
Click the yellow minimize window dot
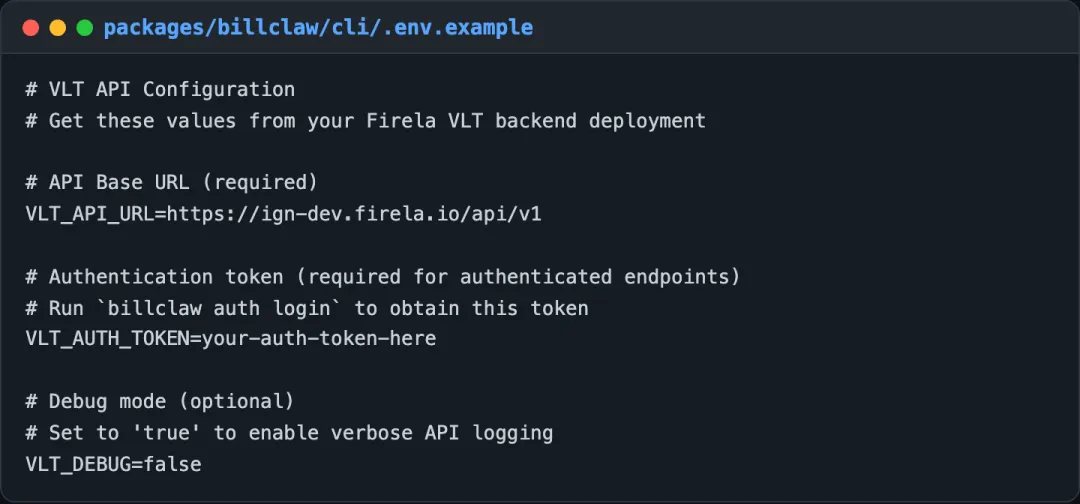(x=58, y=28)
